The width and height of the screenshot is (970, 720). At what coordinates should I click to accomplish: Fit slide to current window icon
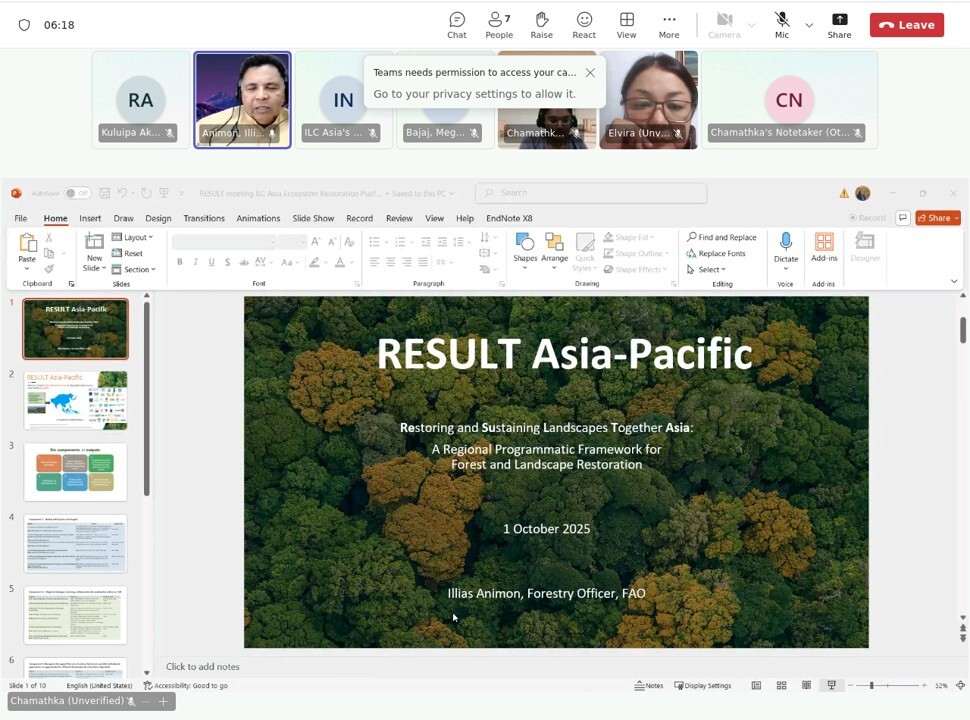click(x=960, y=685)
